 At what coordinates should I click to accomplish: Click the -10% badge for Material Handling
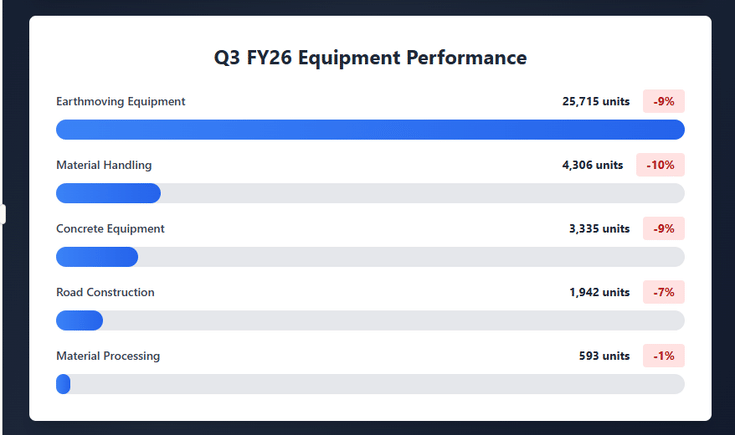coord(660,165)
